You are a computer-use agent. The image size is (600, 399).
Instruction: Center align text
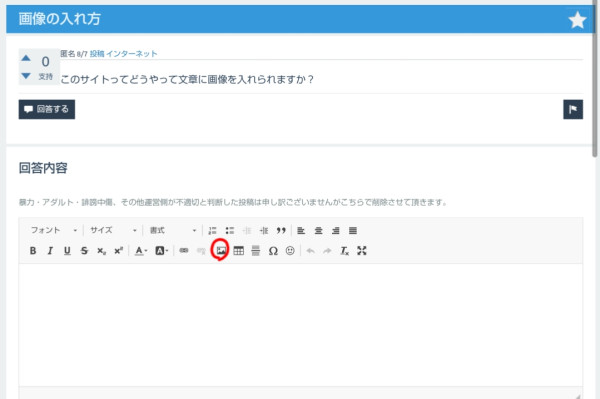pos(318,231)
